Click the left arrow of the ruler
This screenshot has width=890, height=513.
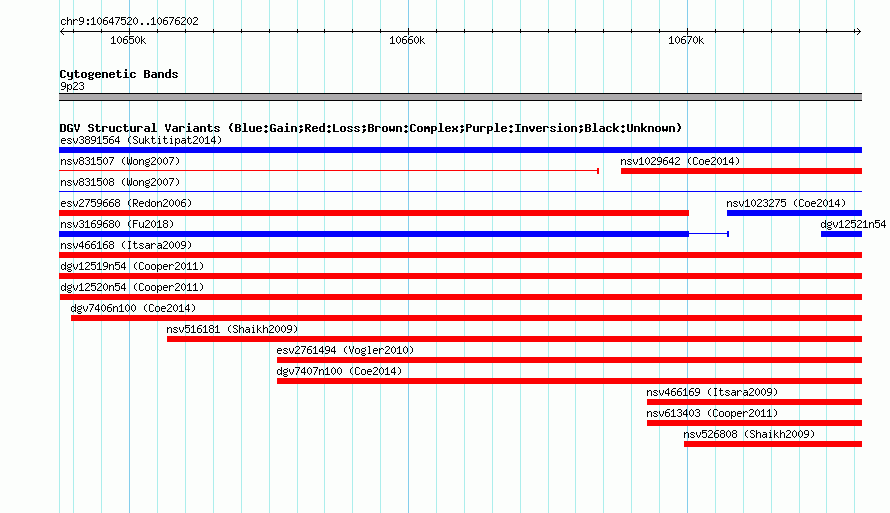(62, 31)
